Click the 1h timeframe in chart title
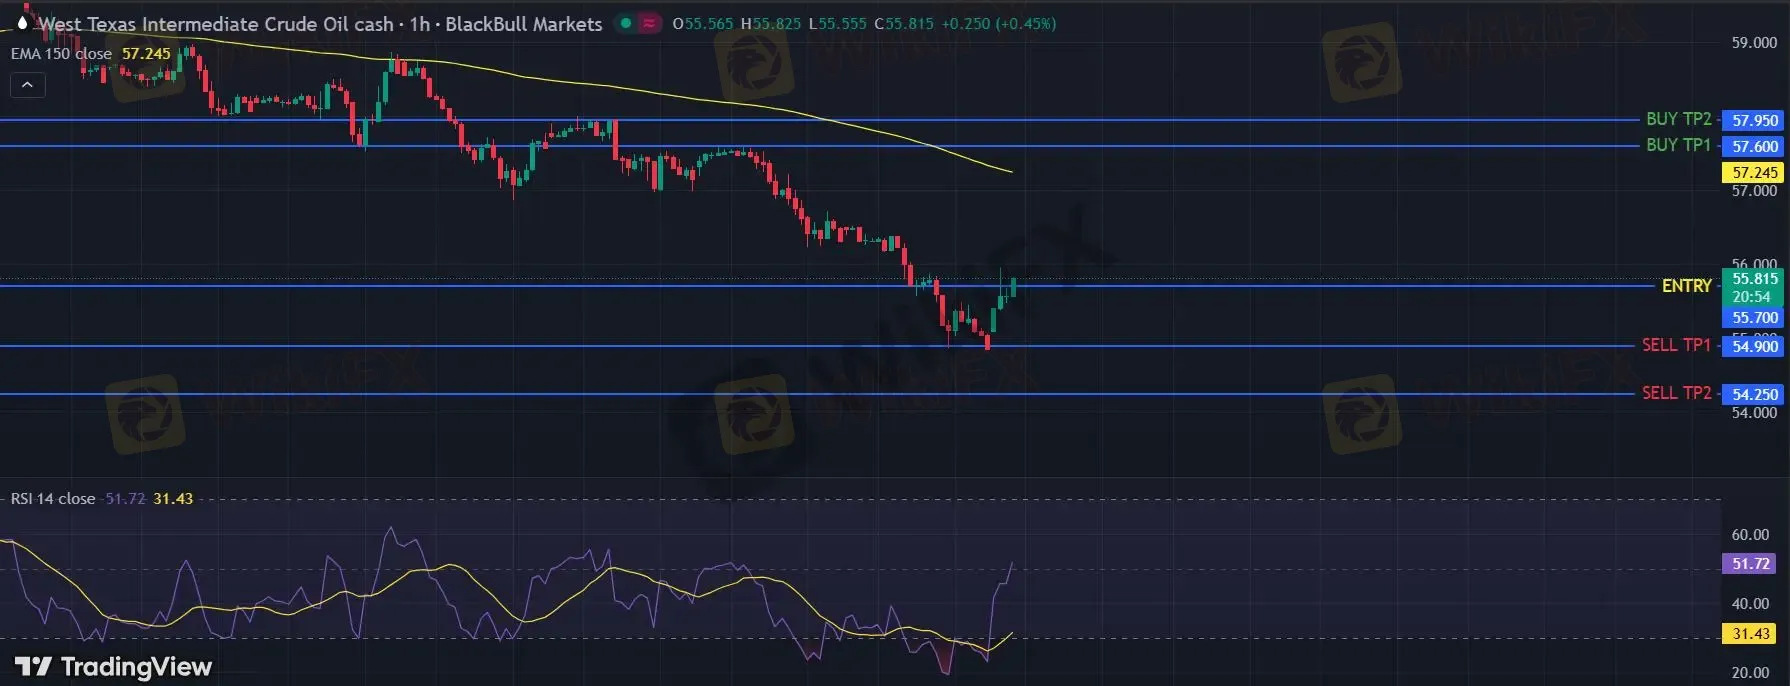1790x686 pixels. click(419, 24)
